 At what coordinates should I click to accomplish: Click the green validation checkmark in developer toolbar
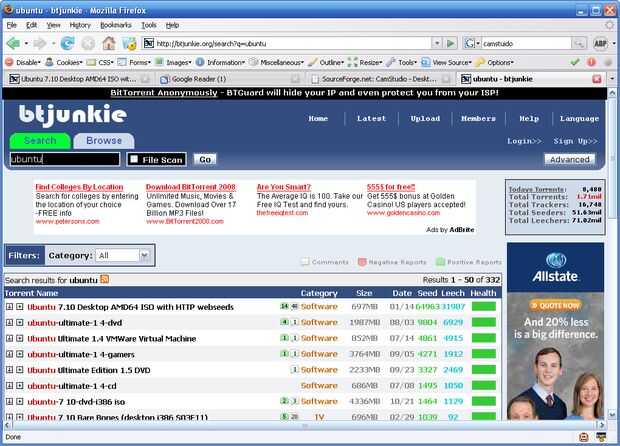(575, 62)
